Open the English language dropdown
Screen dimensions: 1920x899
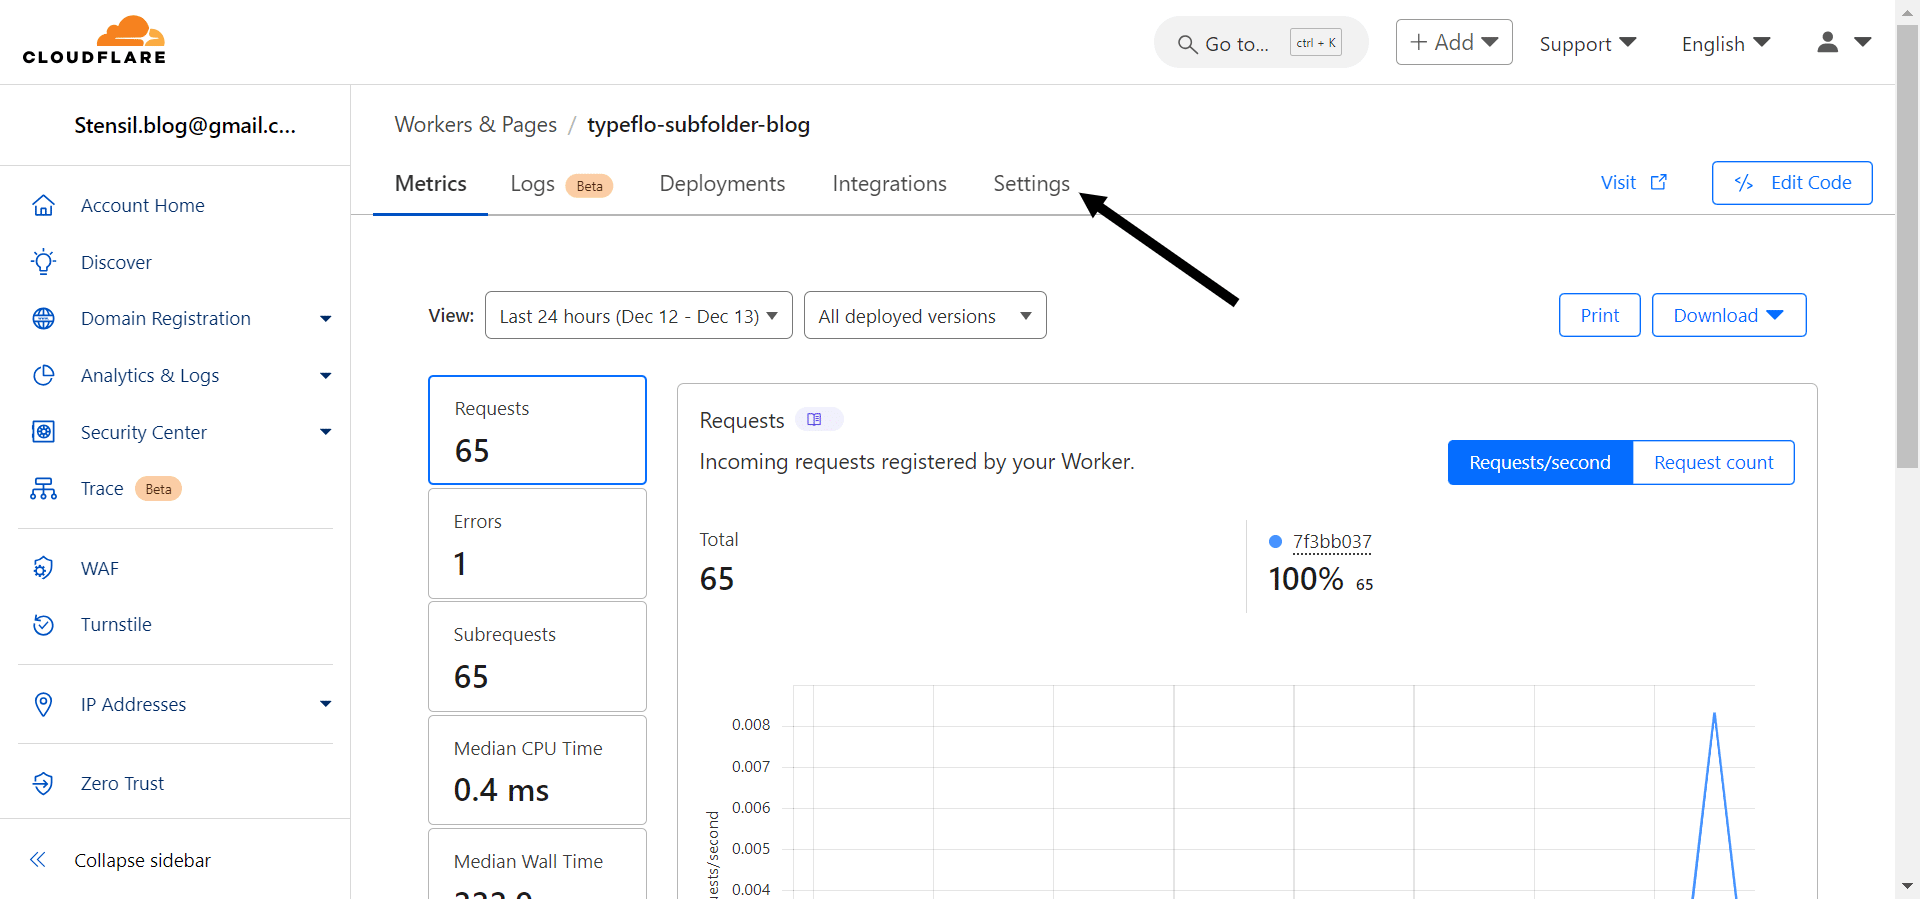[1726, 44]
